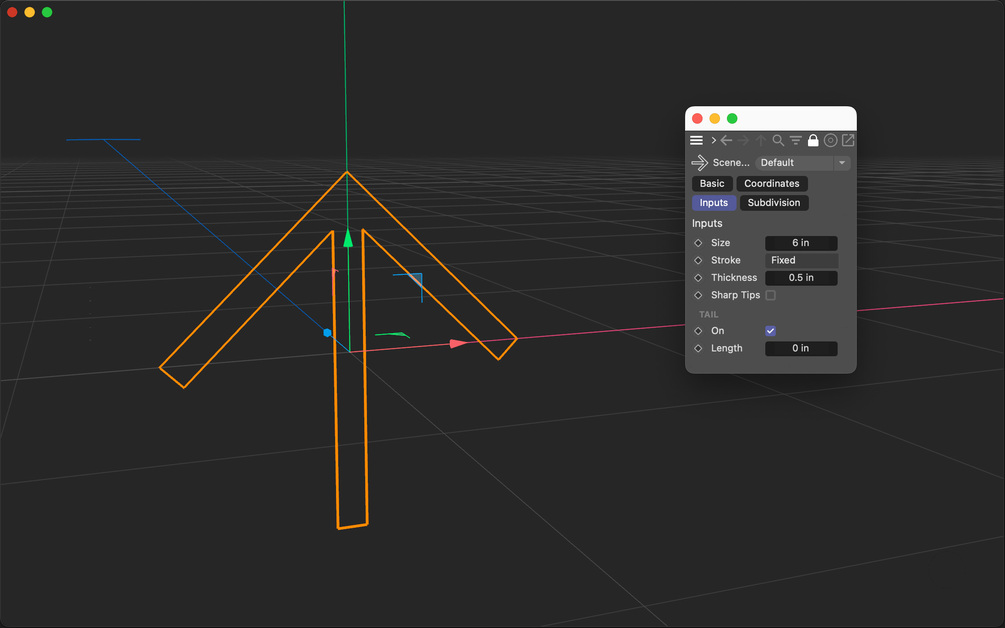Open the Subdivision tab

pos(773,202)
